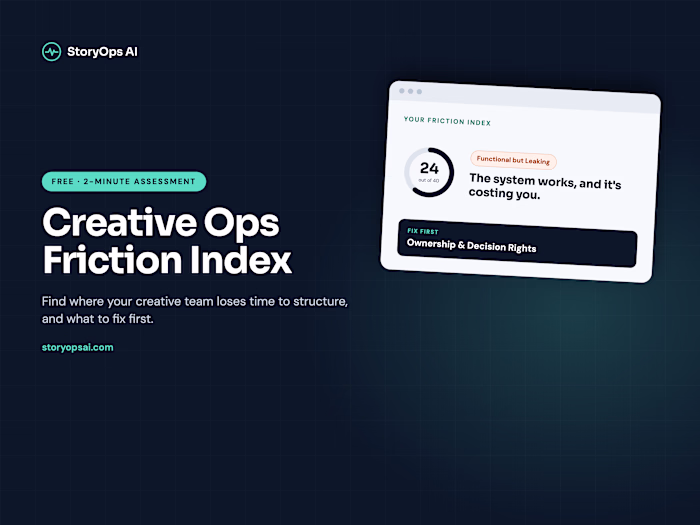Click the Ownership & Decision Rights text
The height and width of the screenshot is (525, 700).
pyautogui.click(x=471, y=245)
